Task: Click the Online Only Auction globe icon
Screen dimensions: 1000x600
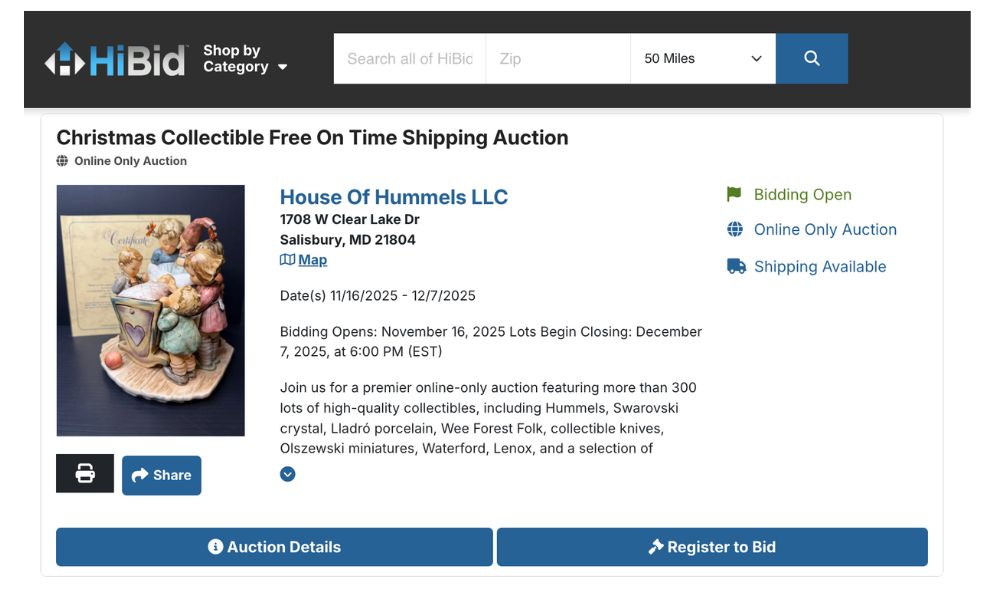Action: [735, 230]
